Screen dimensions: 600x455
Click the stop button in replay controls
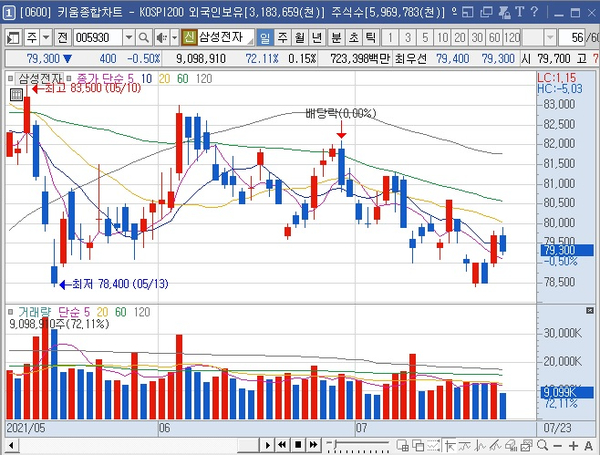point(298,445)
